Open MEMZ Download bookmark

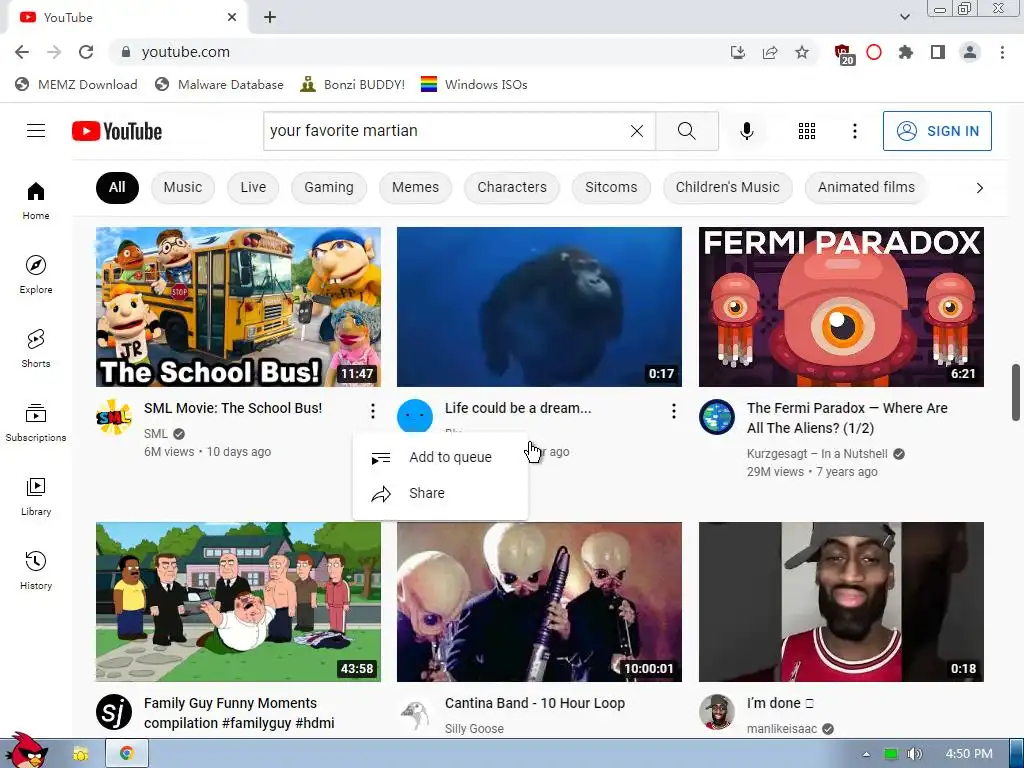76,84
